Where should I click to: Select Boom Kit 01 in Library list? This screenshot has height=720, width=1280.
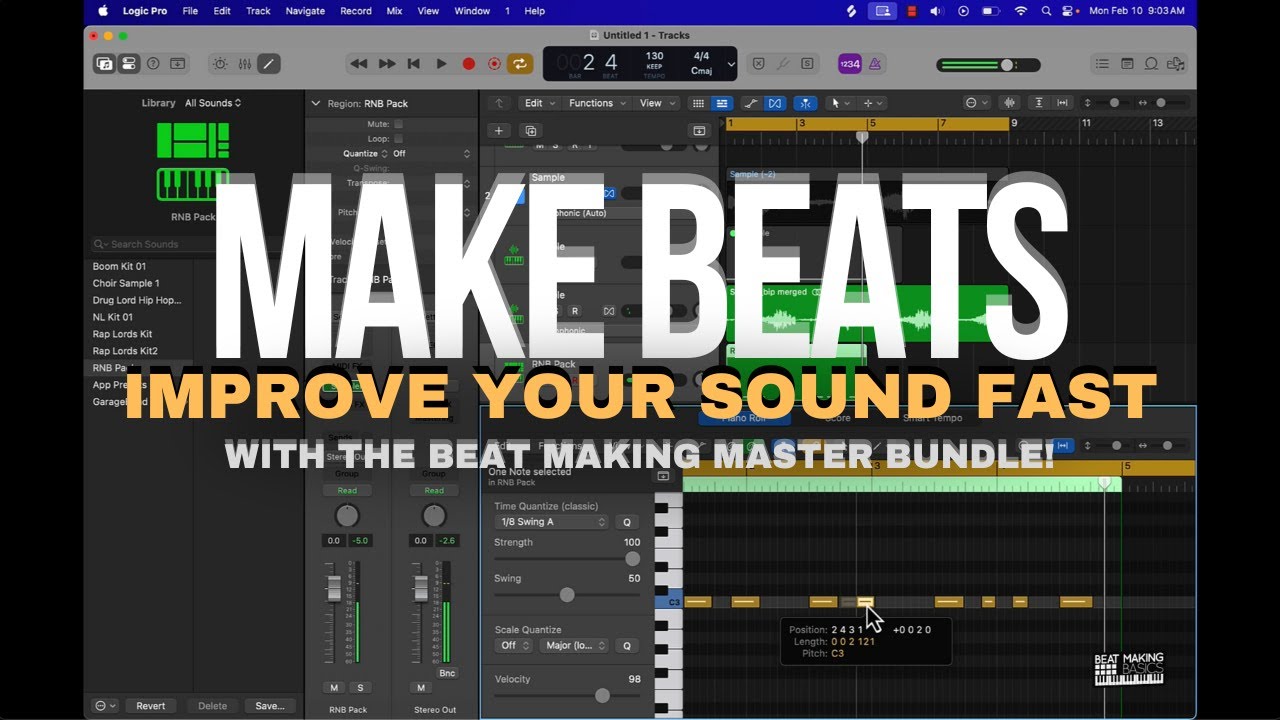pyautogui.click(x=119, y=266)
